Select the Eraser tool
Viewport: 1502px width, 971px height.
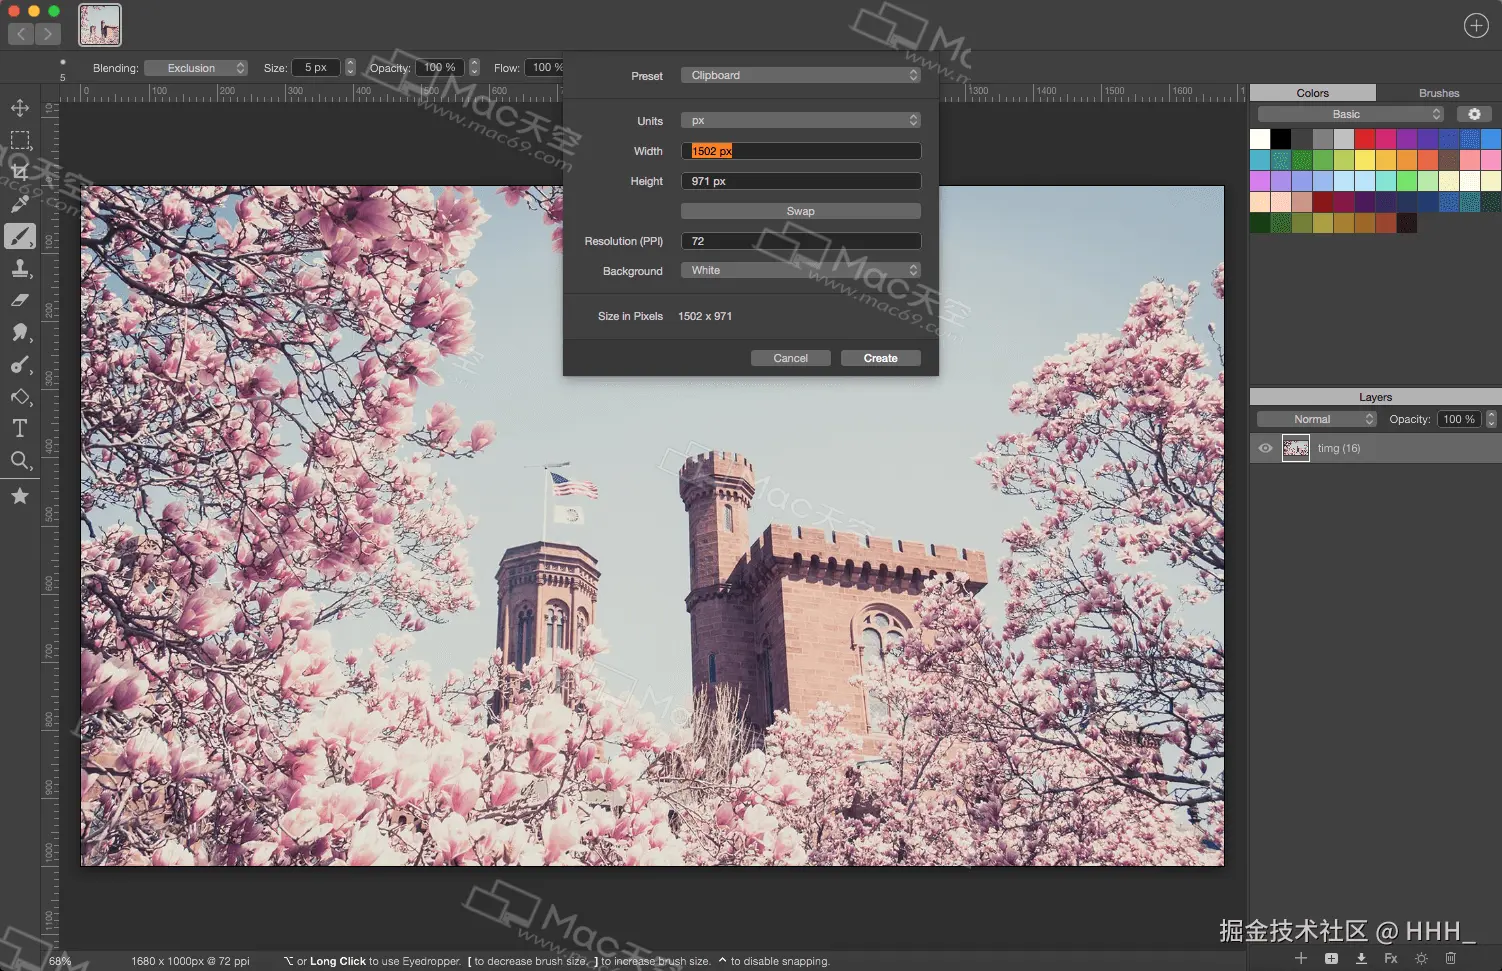(20, 300)
